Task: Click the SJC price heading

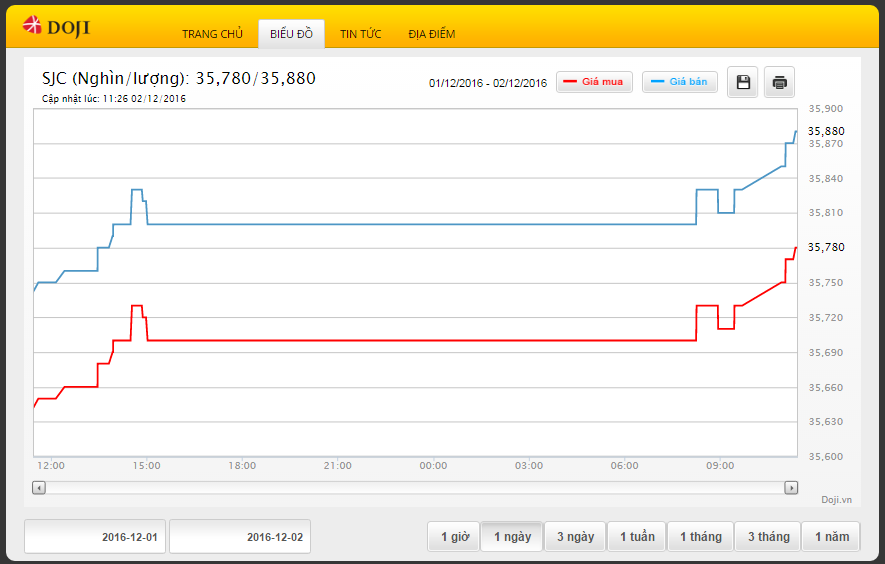Action: pos(178,78)
